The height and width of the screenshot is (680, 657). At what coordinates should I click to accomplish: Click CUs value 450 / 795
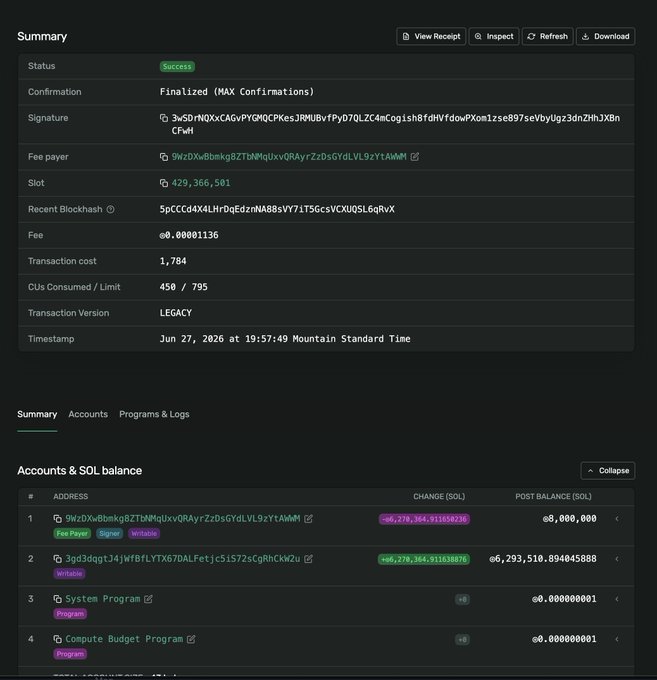coord(183,287)
